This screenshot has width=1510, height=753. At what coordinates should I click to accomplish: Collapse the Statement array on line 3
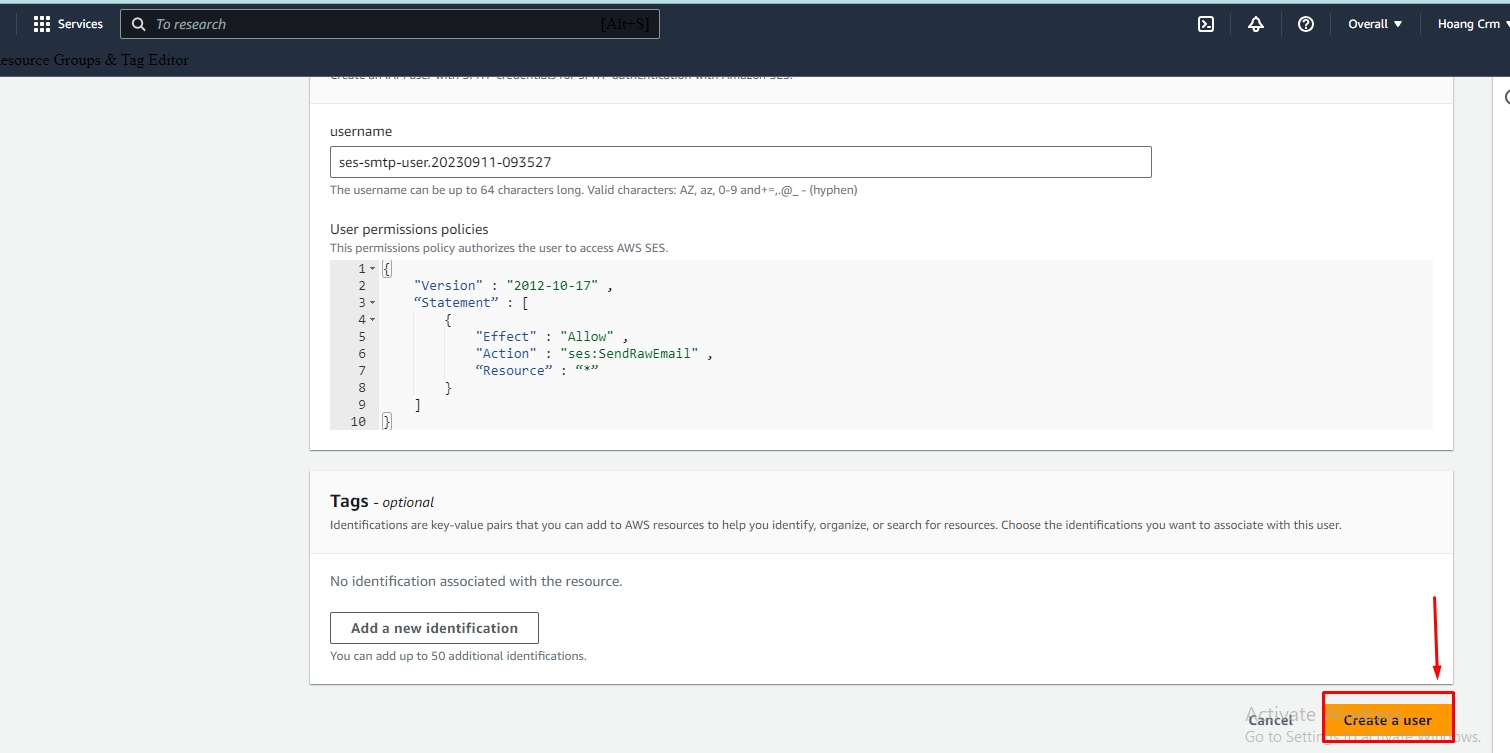coord(373,303)
